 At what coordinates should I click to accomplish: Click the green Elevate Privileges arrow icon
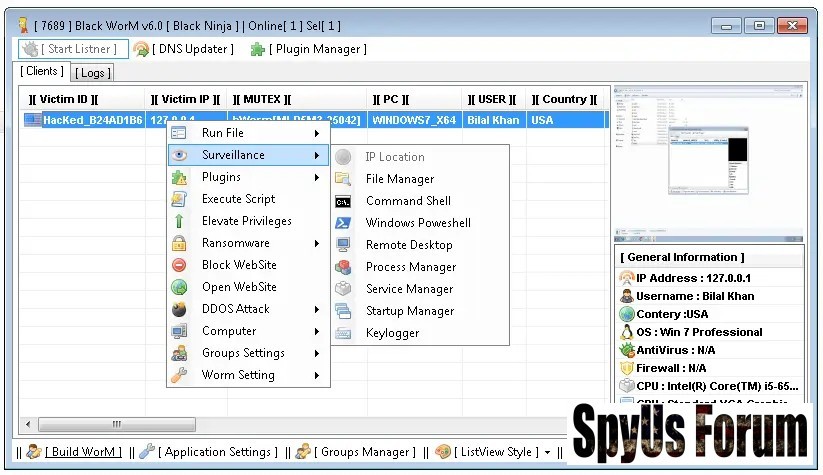pos(179,221)
